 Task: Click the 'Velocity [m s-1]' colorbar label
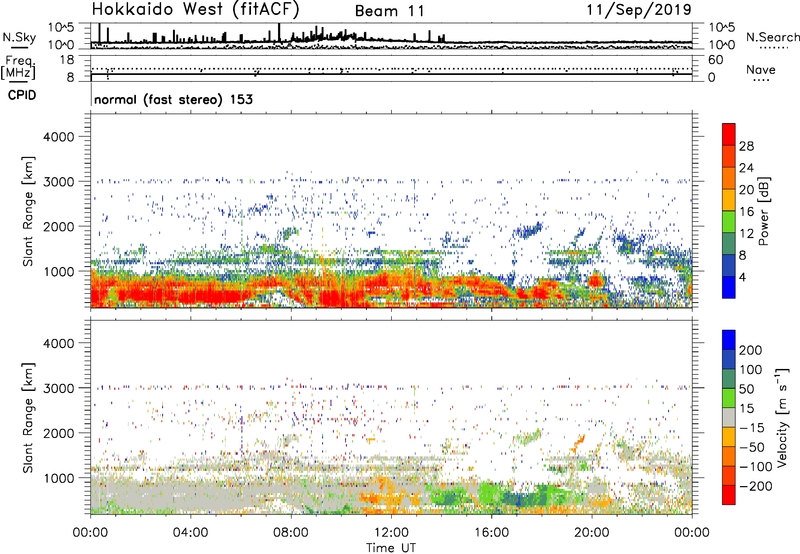point(782,417)
